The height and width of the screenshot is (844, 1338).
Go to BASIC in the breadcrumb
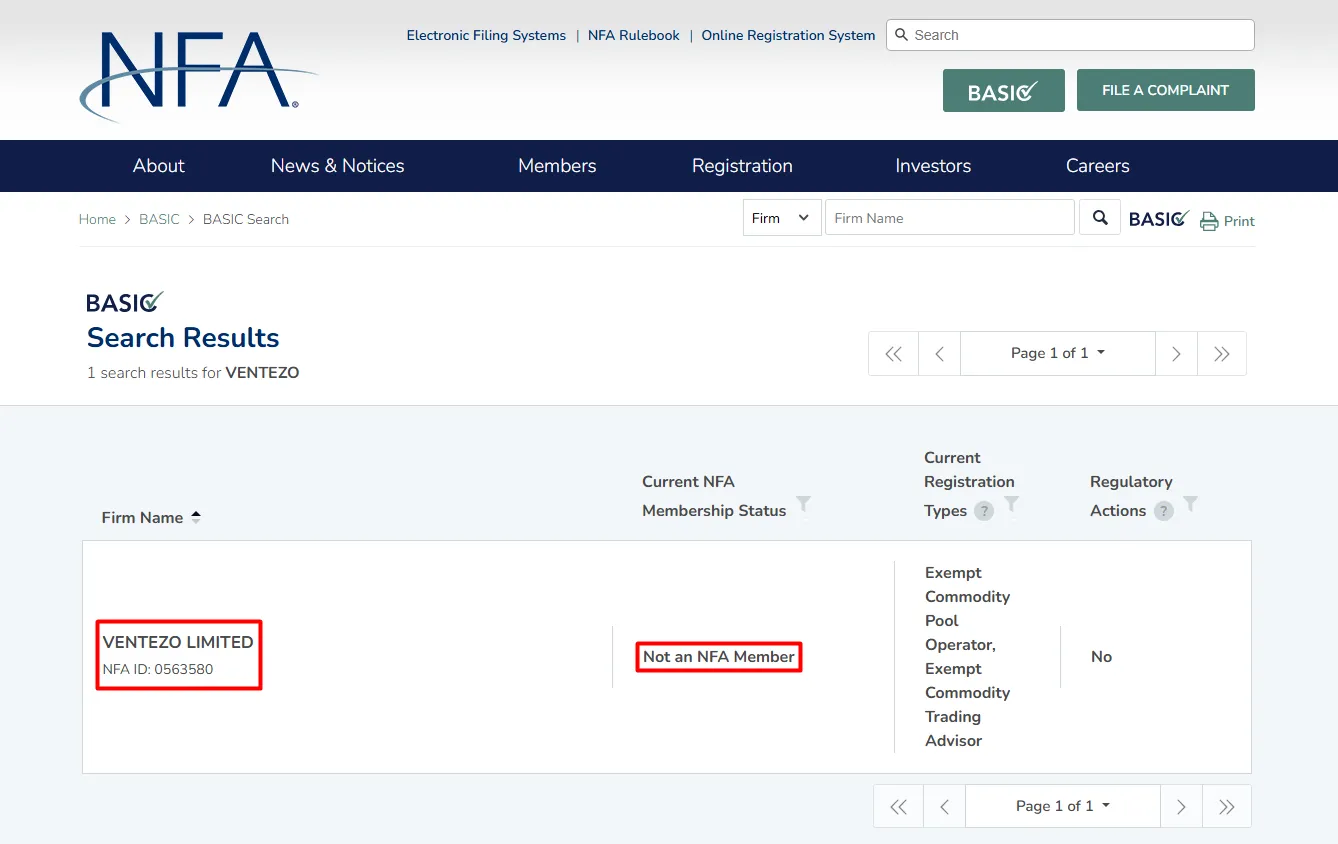pyautogui.click(x=159, y=219)
